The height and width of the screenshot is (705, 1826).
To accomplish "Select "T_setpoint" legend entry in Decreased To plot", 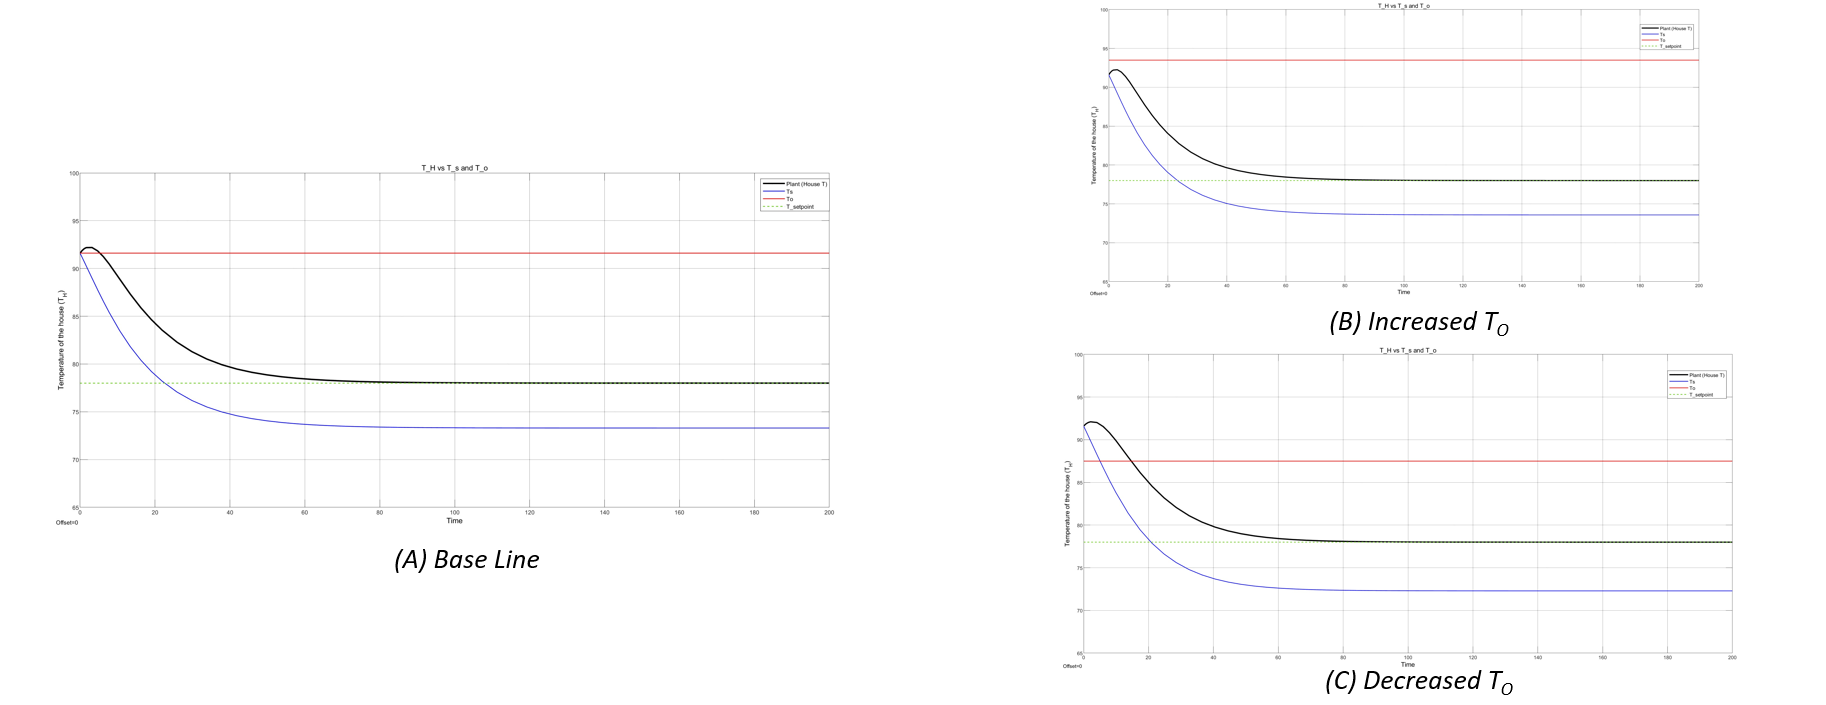I will pos(1700,395).
